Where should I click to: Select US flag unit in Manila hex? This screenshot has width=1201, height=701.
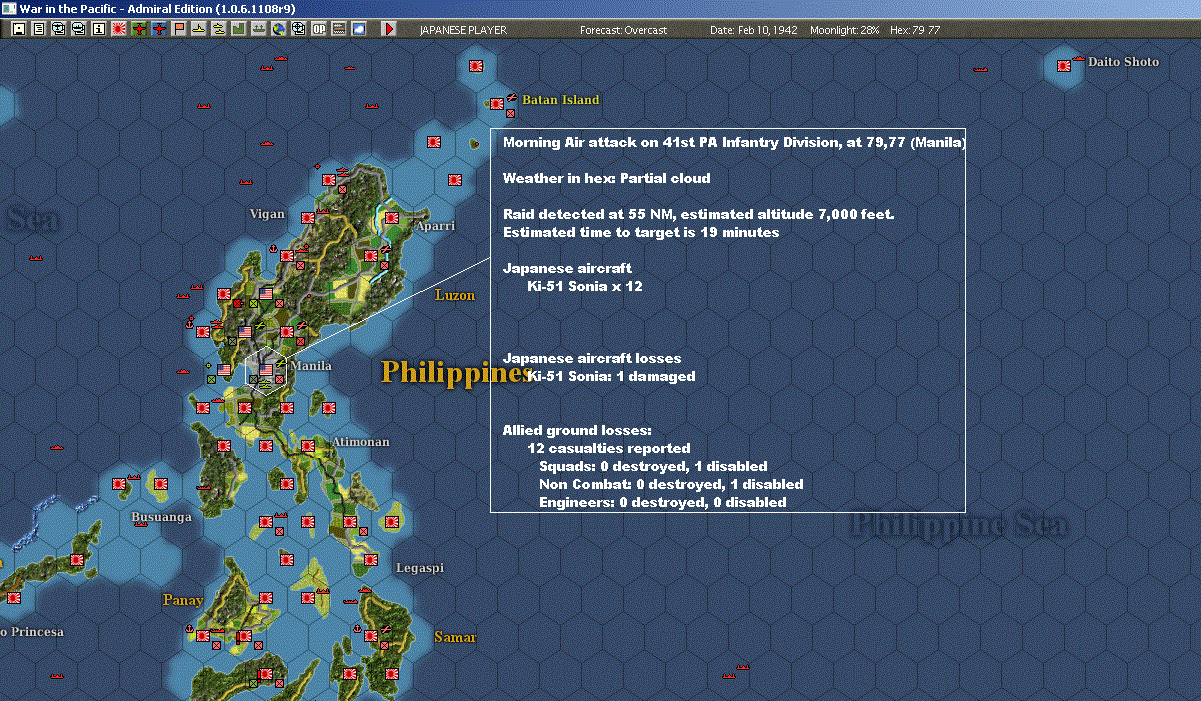coord(266,371)
